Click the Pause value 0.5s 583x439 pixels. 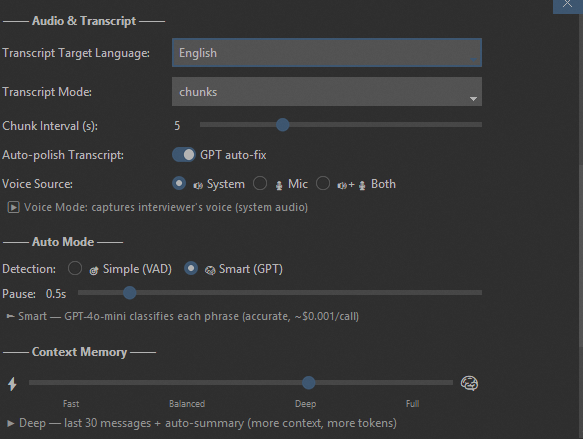(x=56, y=294)
